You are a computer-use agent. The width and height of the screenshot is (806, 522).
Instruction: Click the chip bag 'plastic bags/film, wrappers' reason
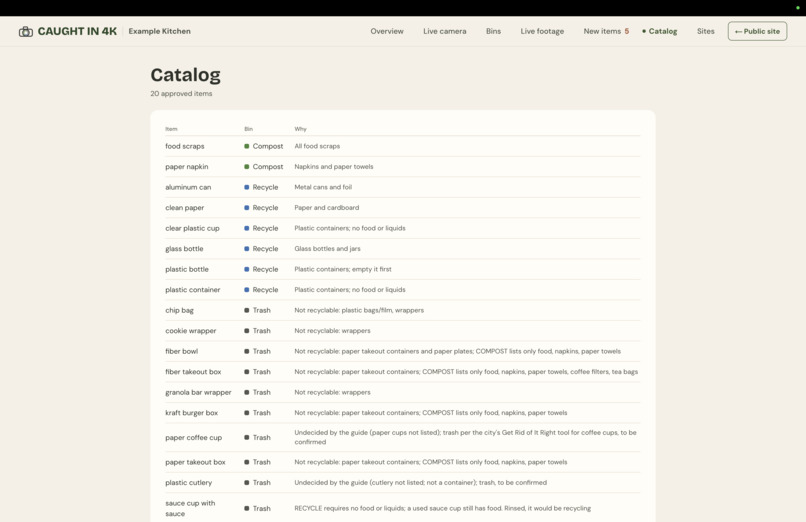359,311
